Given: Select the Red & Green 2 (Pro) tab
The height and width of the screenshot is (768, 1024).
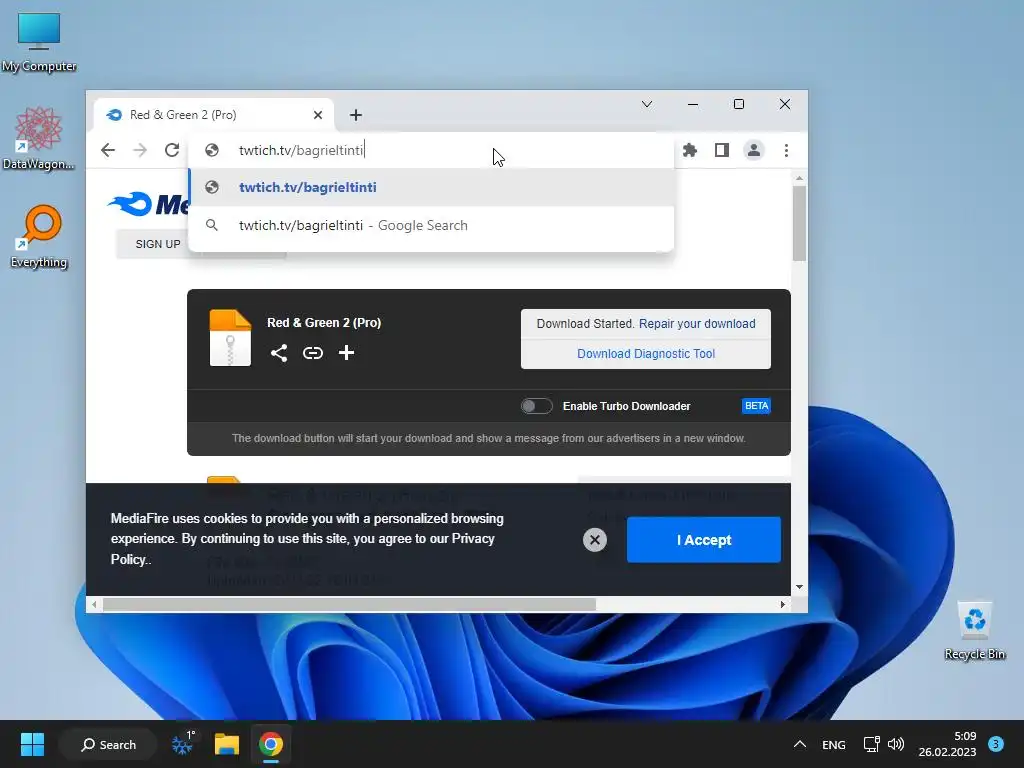Looking at the screenshot, I should 214,115.
